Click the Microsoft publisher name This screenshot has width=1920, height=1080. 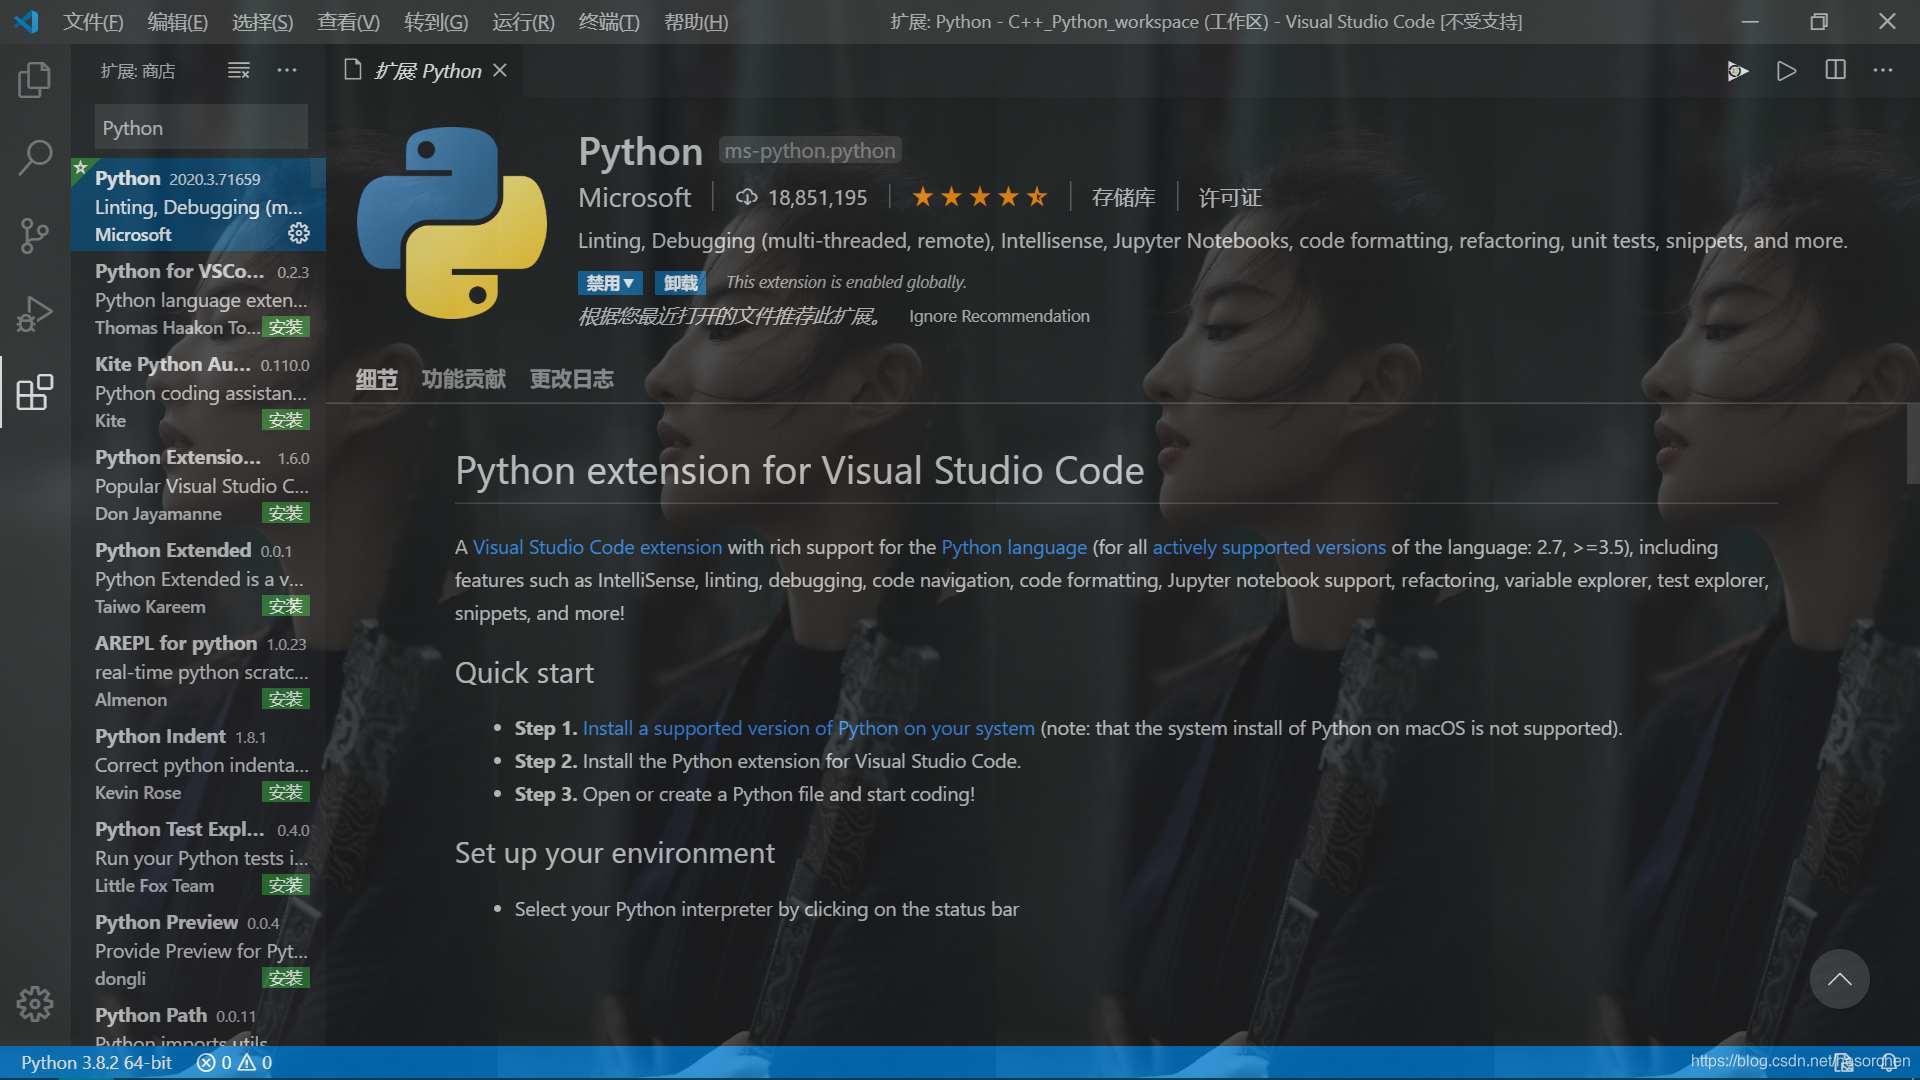(x=634, y=197)
